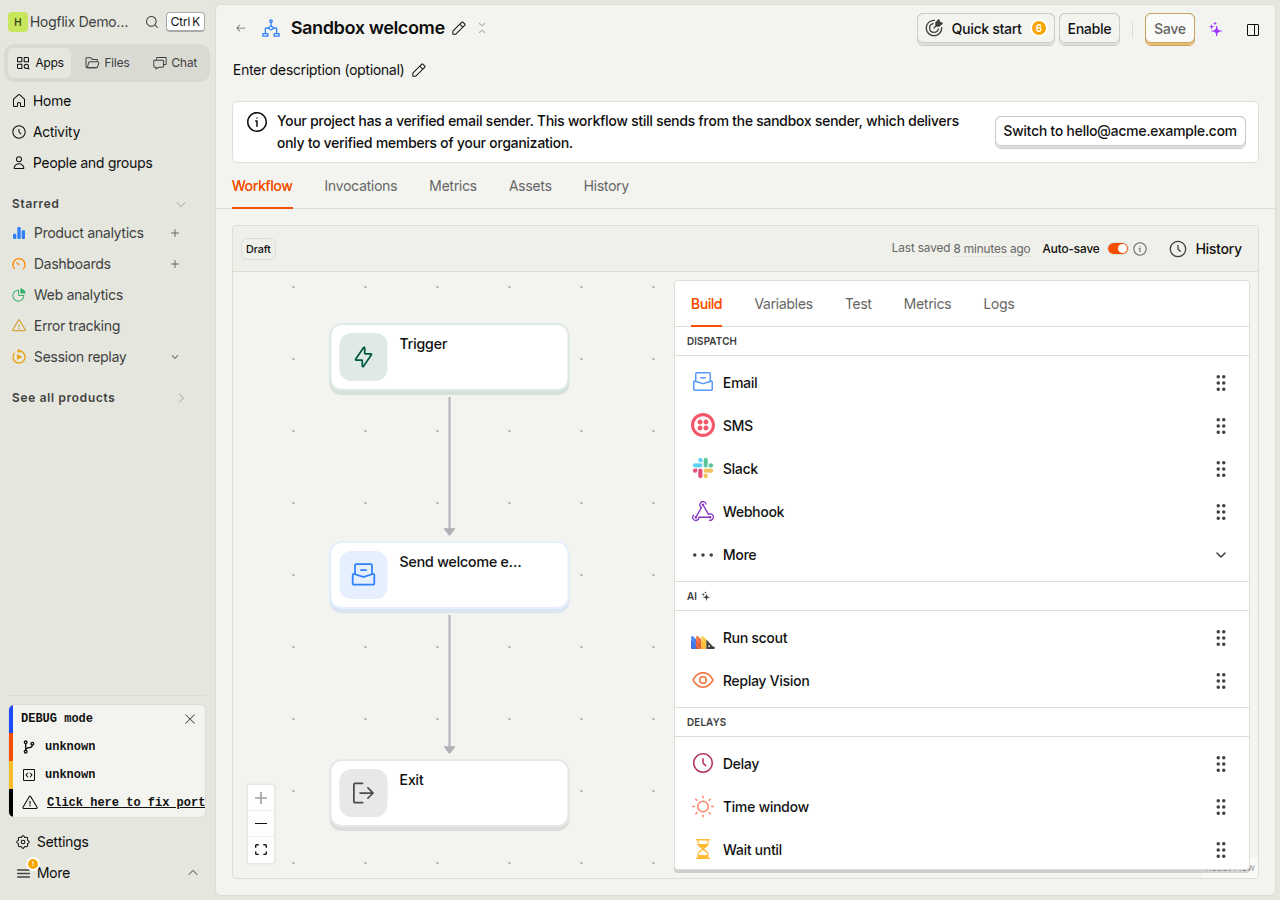This screenshot has width=1280, height=900.
Task: Select the Exit node icon
Action: (363, 793)
